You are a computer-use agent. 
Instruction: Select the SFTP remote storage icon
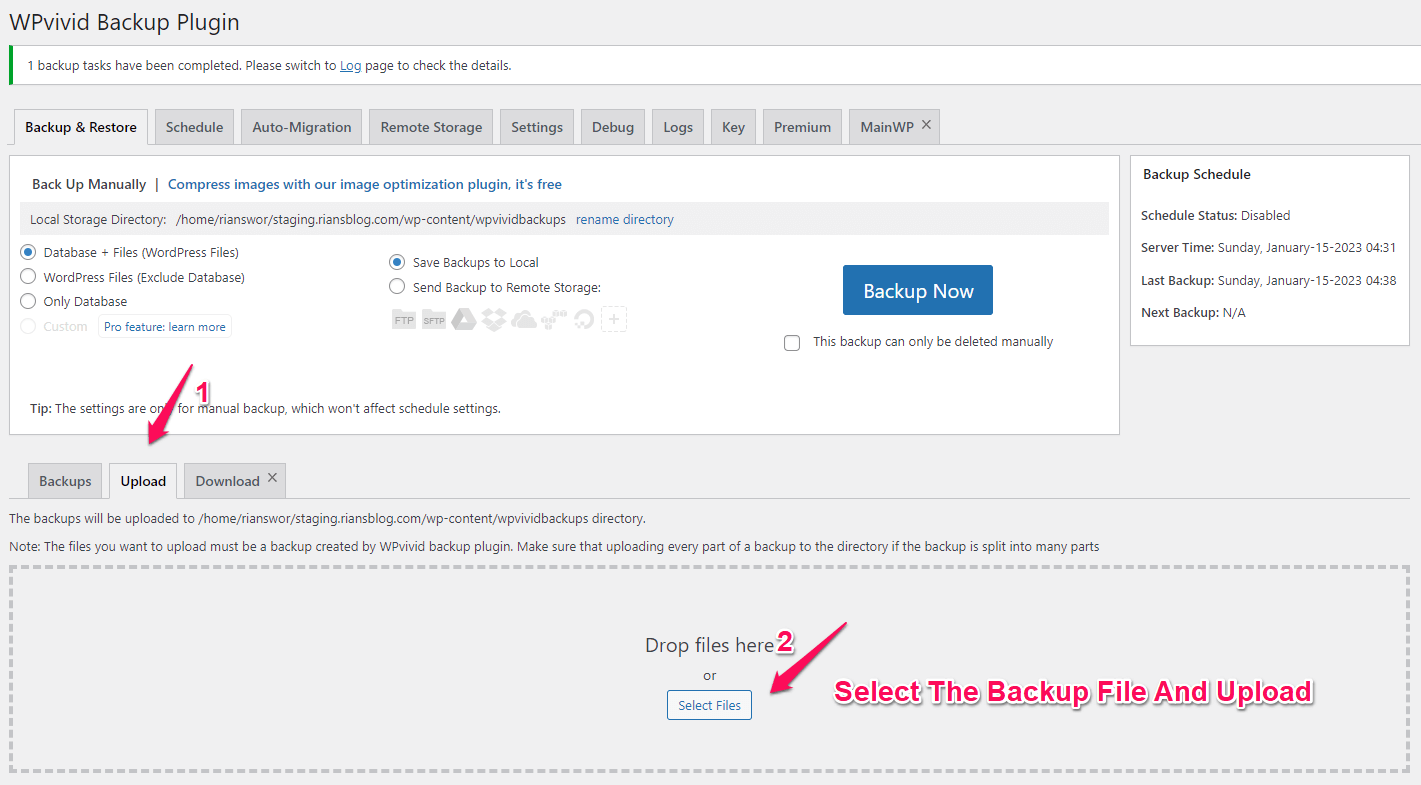click(434, 320)
